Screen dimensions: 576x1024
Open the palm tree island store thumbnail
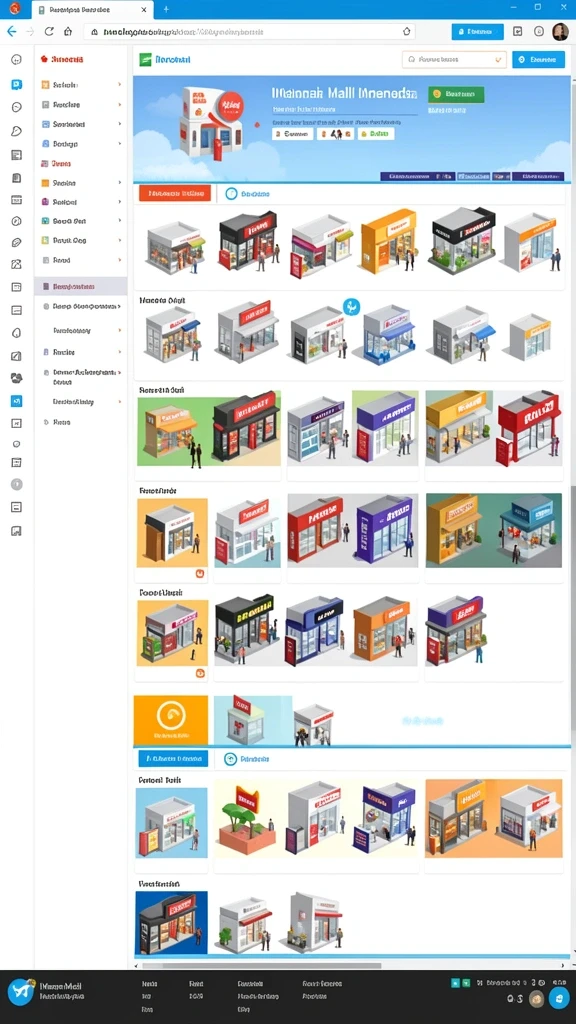click(x=245, y=818)
